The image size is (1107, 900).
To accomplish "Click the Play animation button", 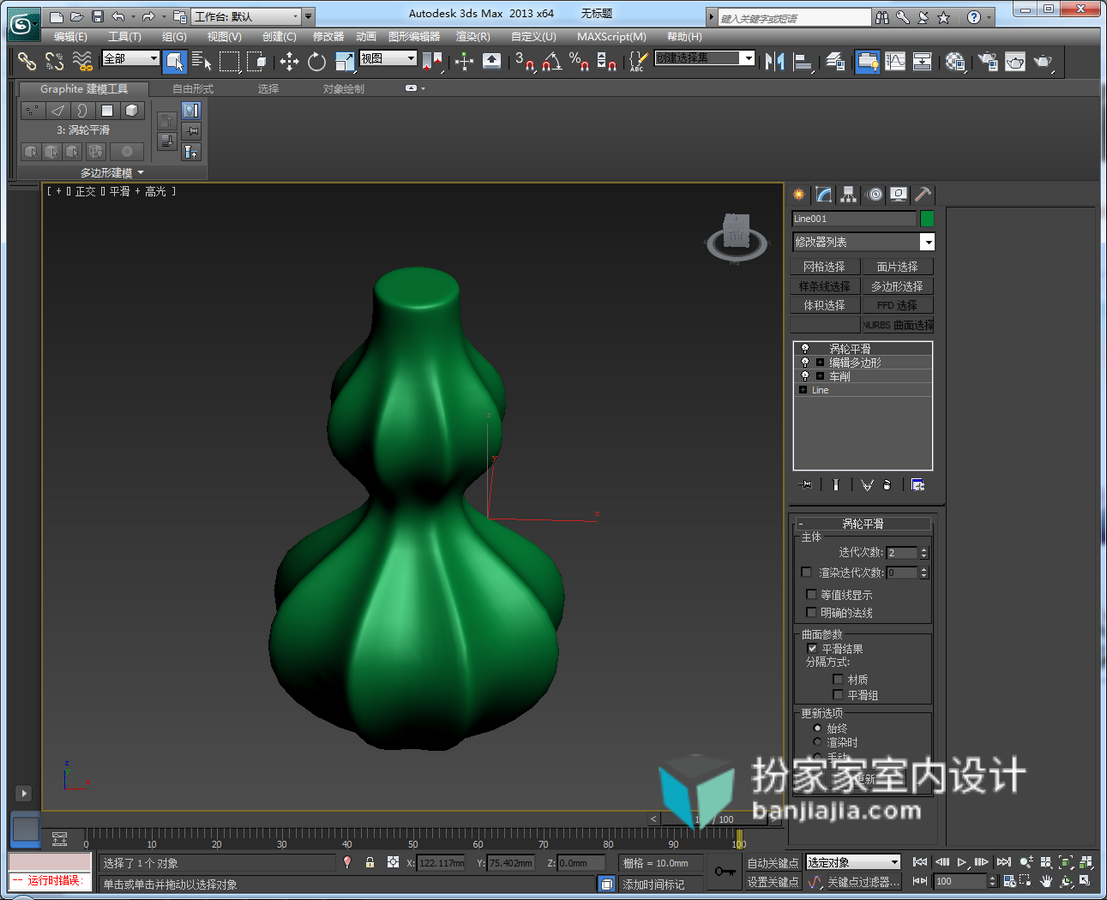I will 962,862.
